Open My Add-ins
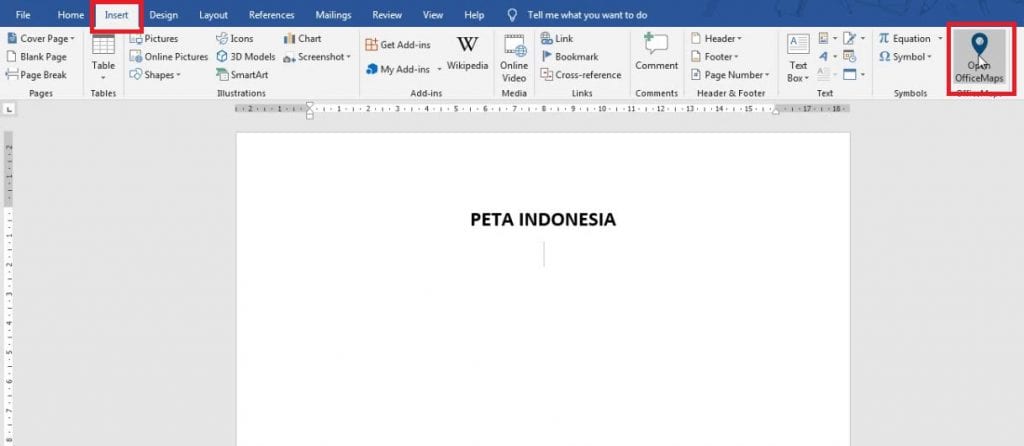The width and height of the screenshot is (1024, 446). pyautogui.click(x=404, y=69)
